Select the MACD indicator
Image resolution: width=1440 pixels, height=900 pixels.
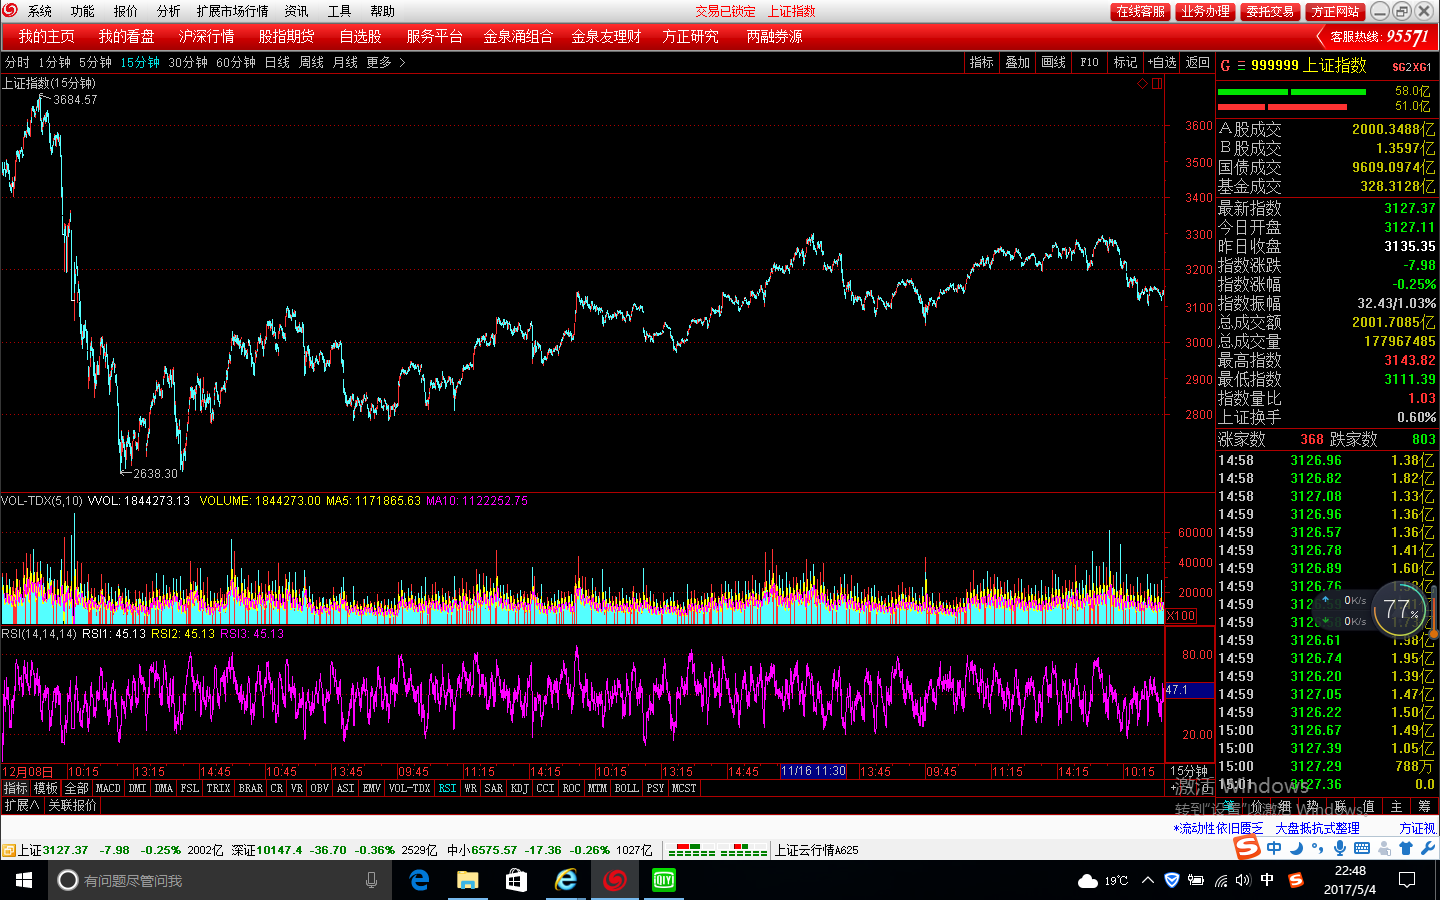click(108, 789)
